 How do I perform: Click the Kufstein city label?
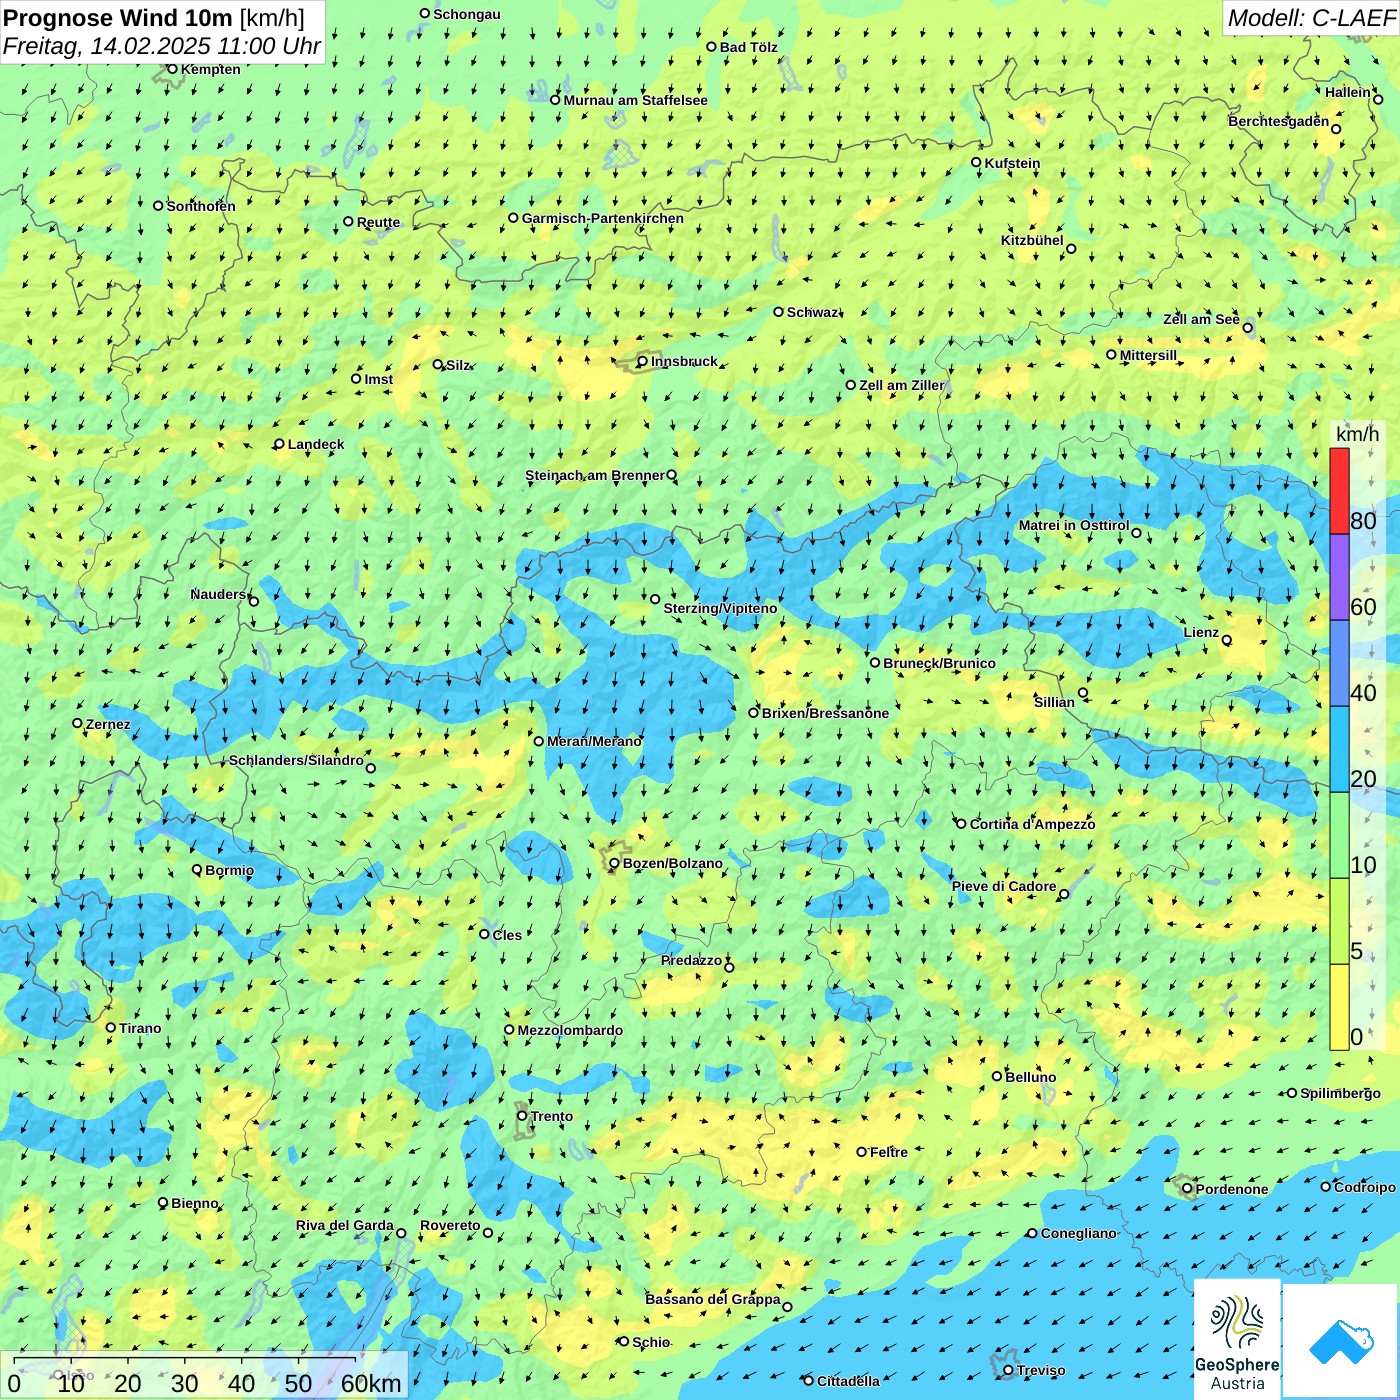click(1012, 163)
